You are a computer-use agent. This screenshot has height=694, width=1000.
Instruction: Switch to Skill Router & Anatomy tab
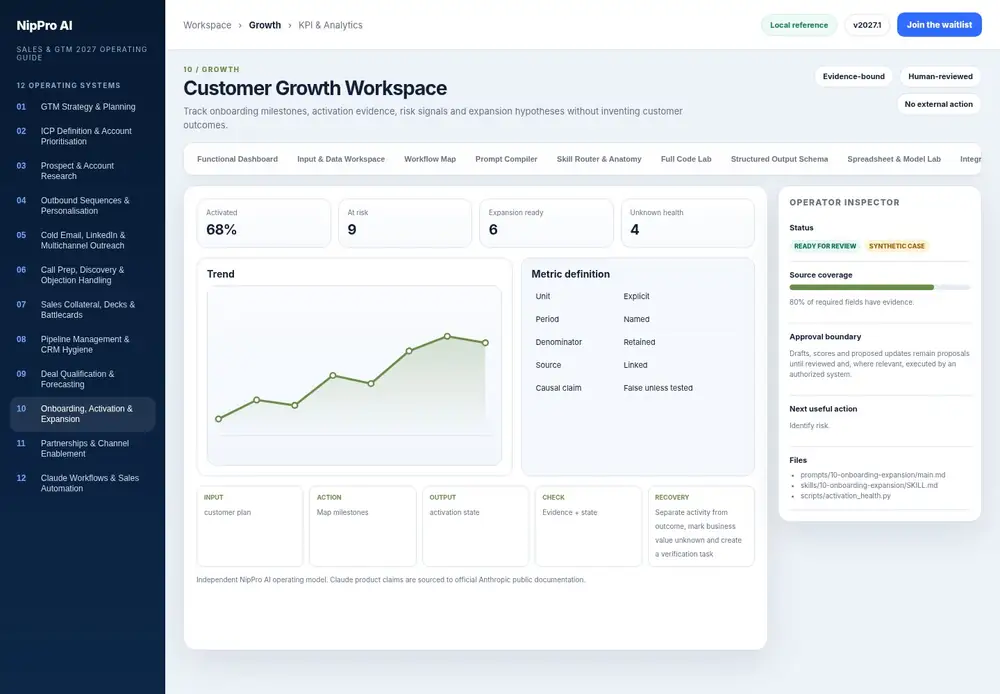click(x=599, y=159)
